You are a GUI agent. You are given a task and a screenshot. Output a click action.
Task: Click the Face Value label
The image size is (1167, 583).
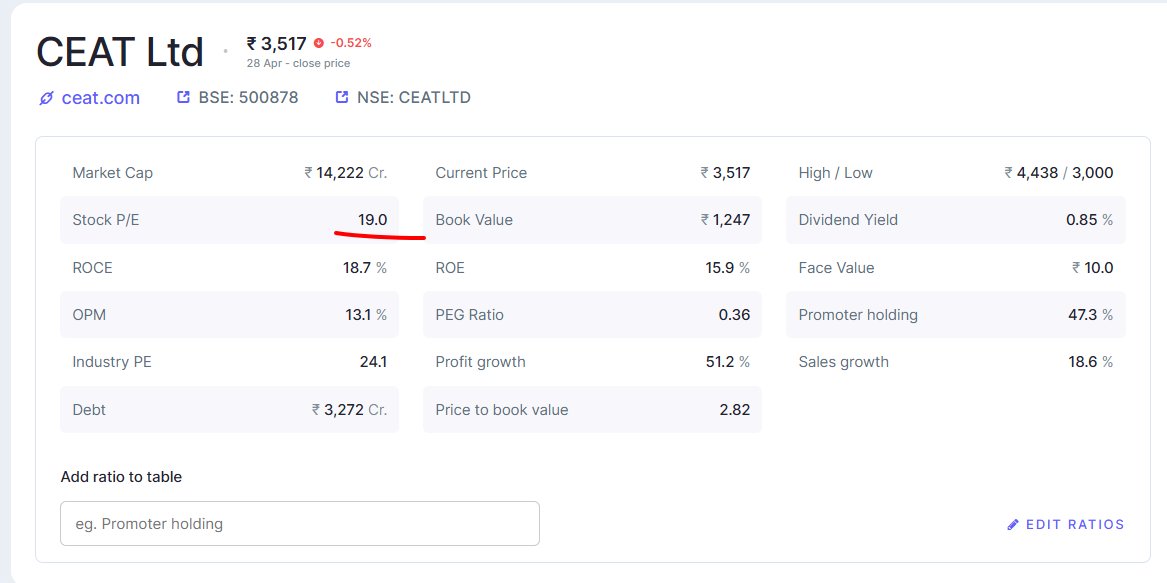pyautogui.click(x=837, y=267)
